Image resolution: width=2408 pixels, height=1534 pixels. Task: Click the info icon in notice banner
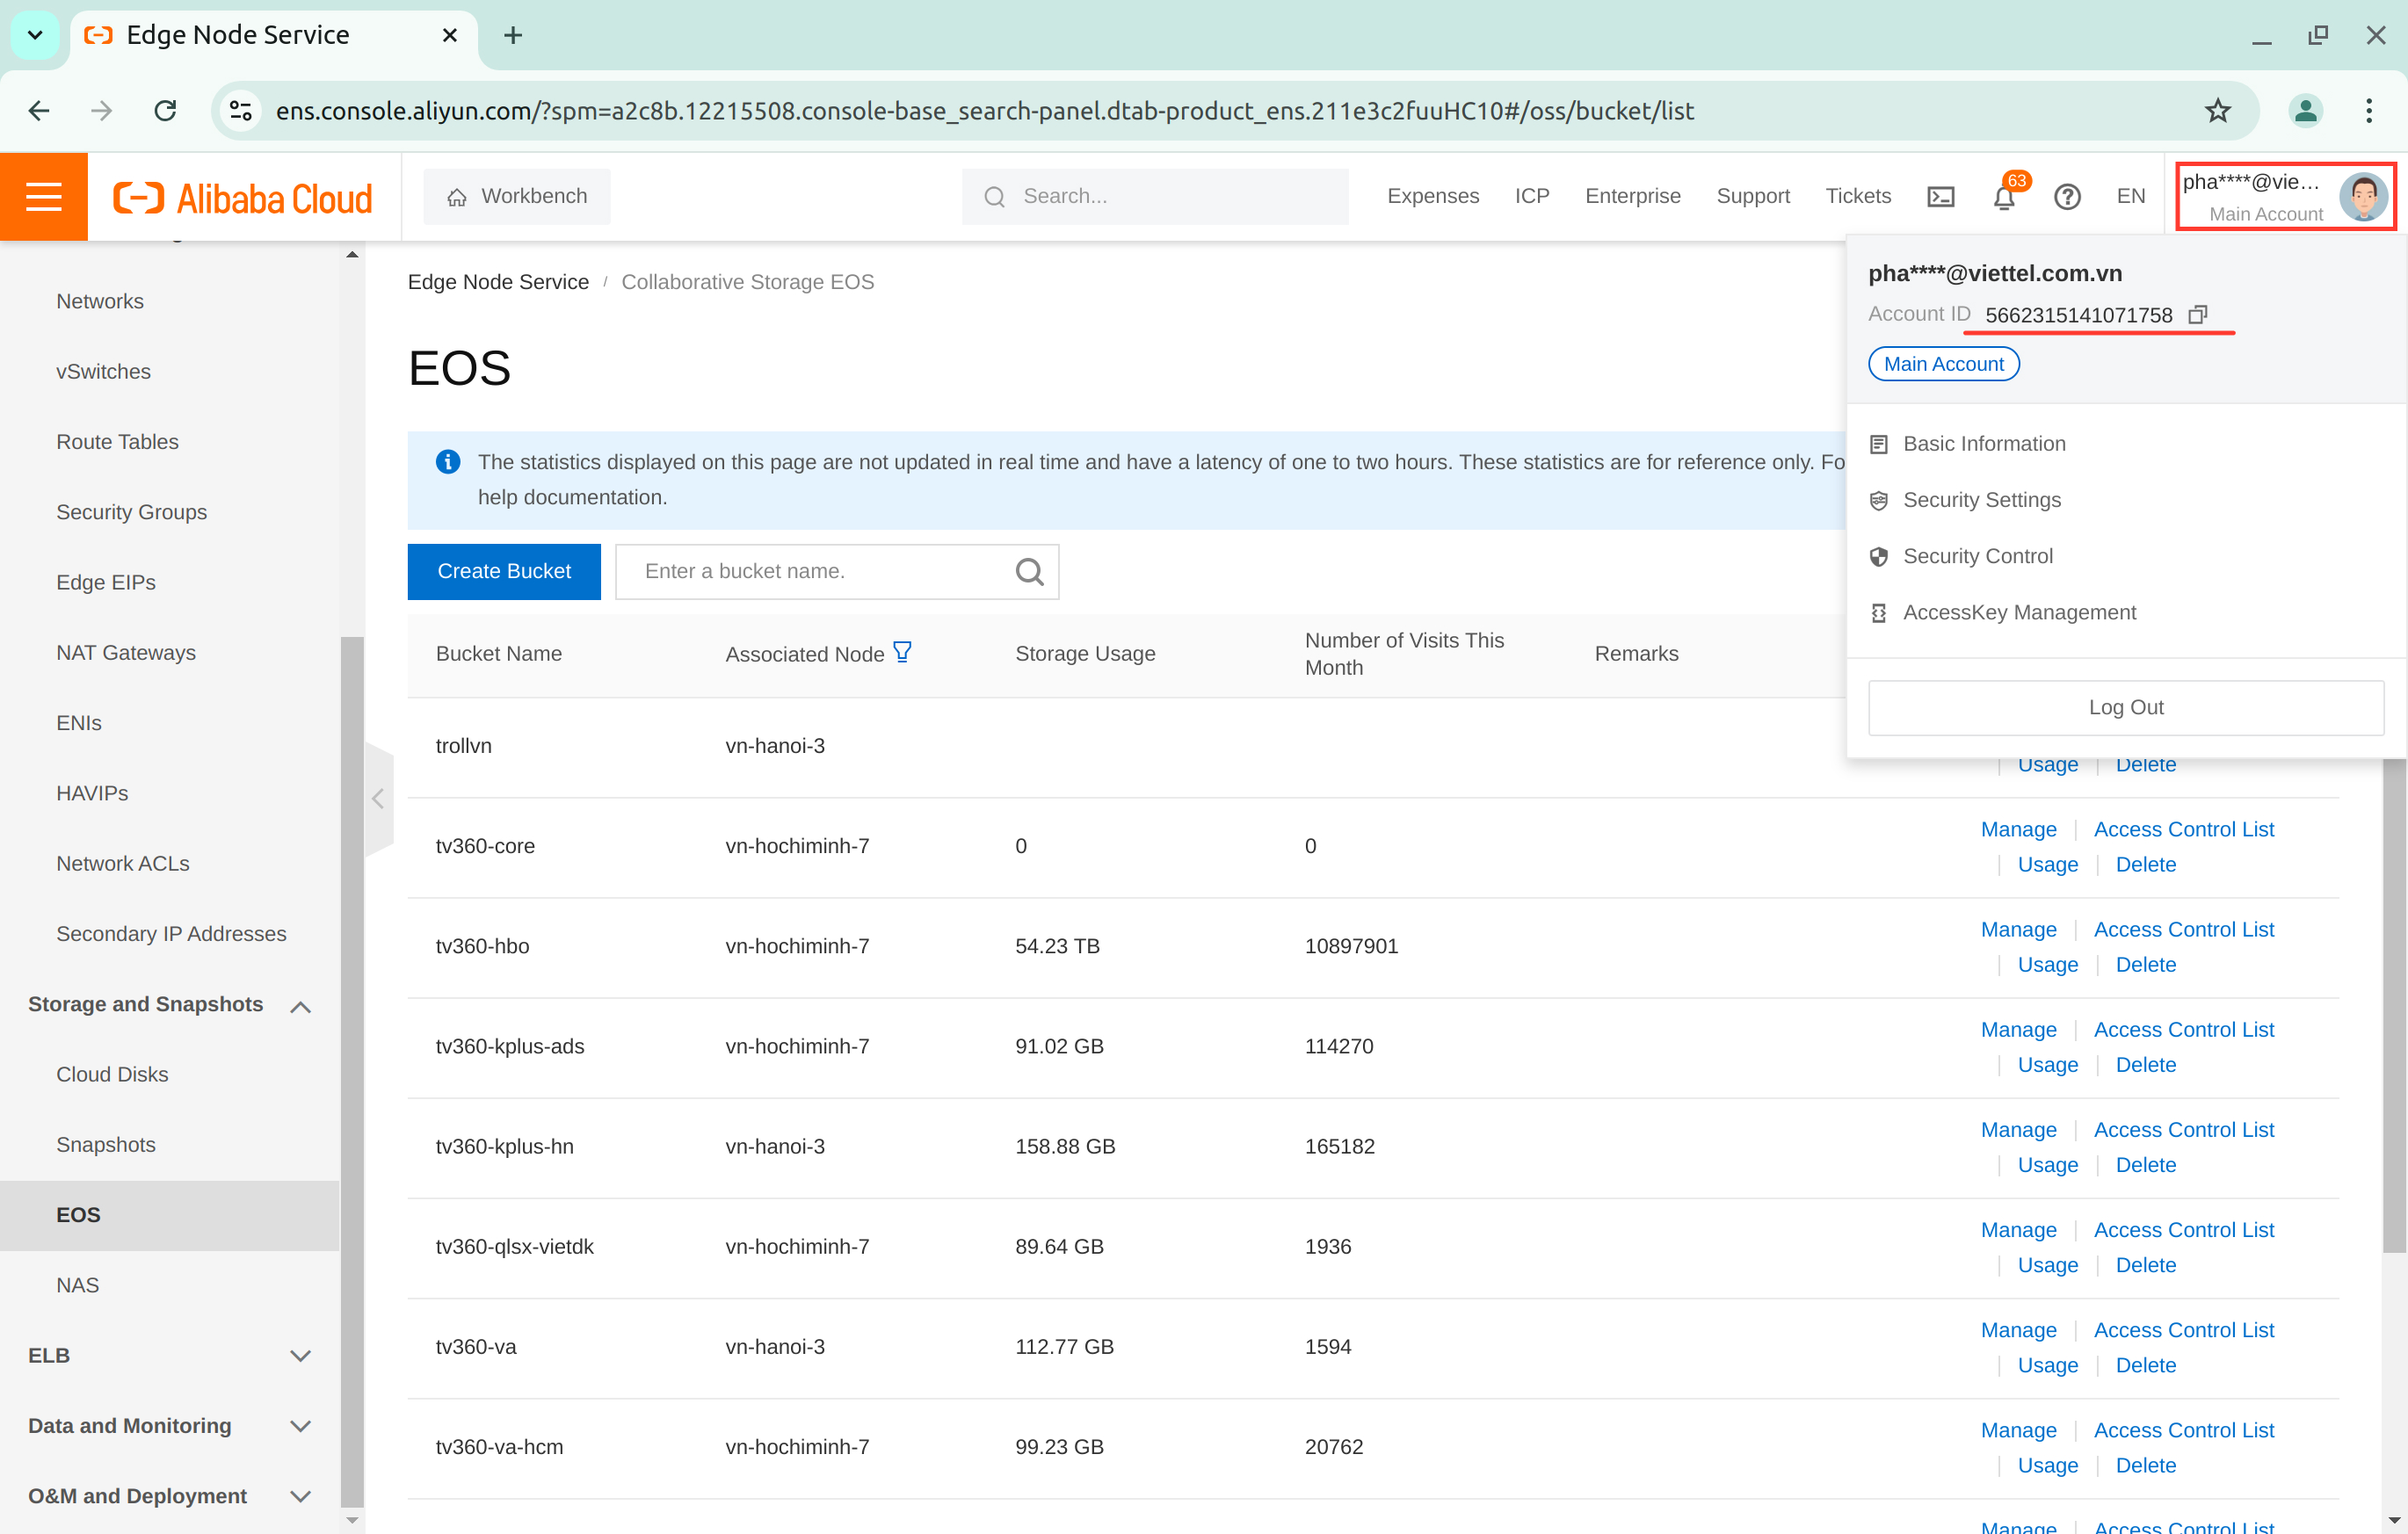447,461
